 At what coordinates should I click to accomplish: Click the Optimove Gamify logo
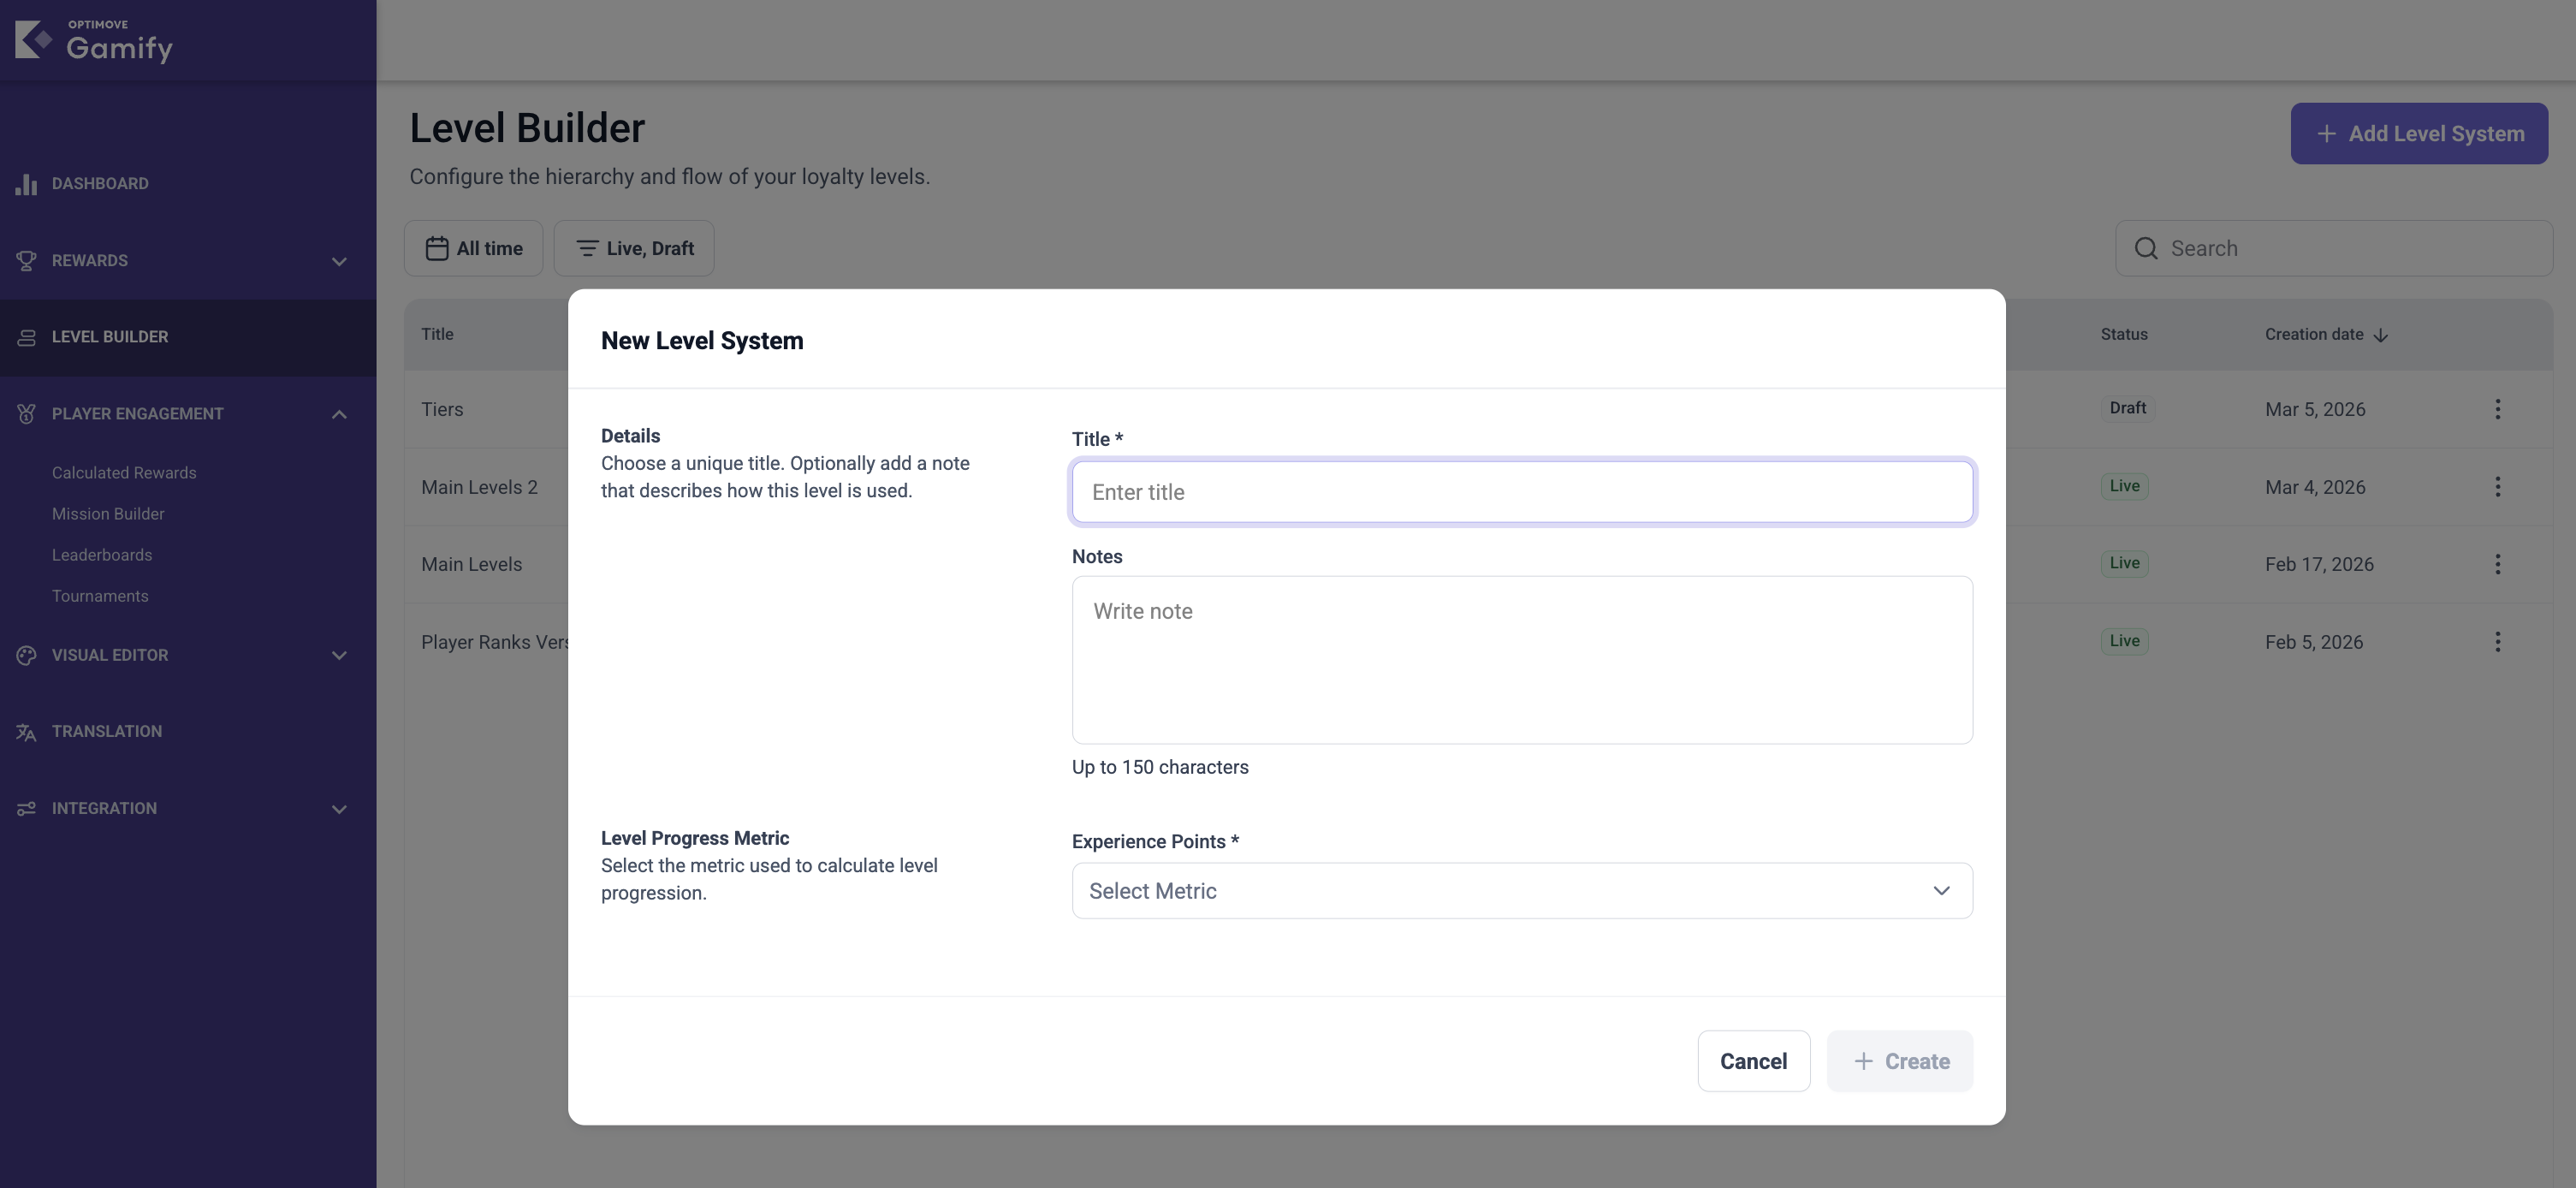point(94,41)
